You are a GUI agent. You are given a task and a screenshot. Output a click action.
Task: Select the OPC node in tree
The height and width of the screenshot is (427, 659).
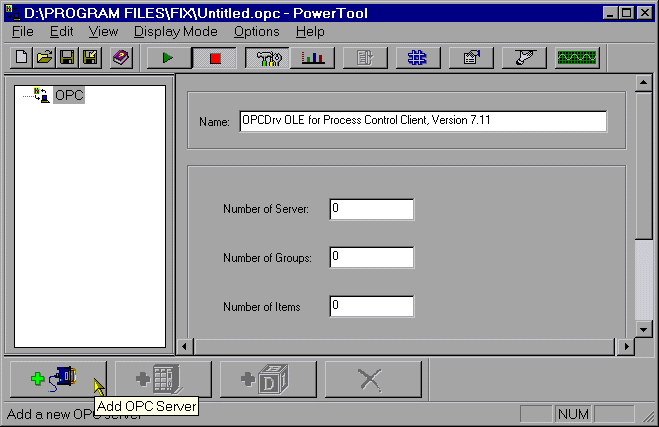[x=69, y=96]
